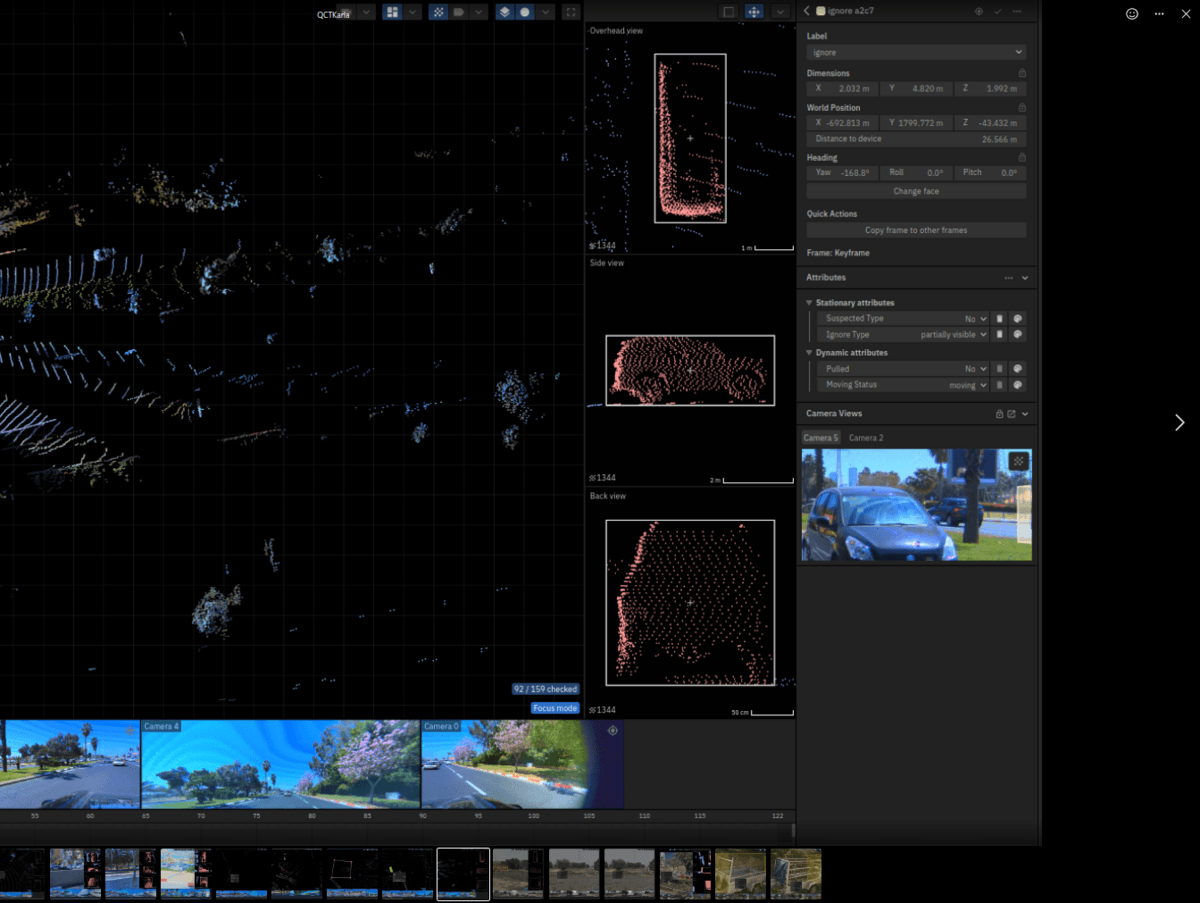Toggle the label tag display icon in the toolbar
Screen dimensions: 1200x903
(458, 12)
